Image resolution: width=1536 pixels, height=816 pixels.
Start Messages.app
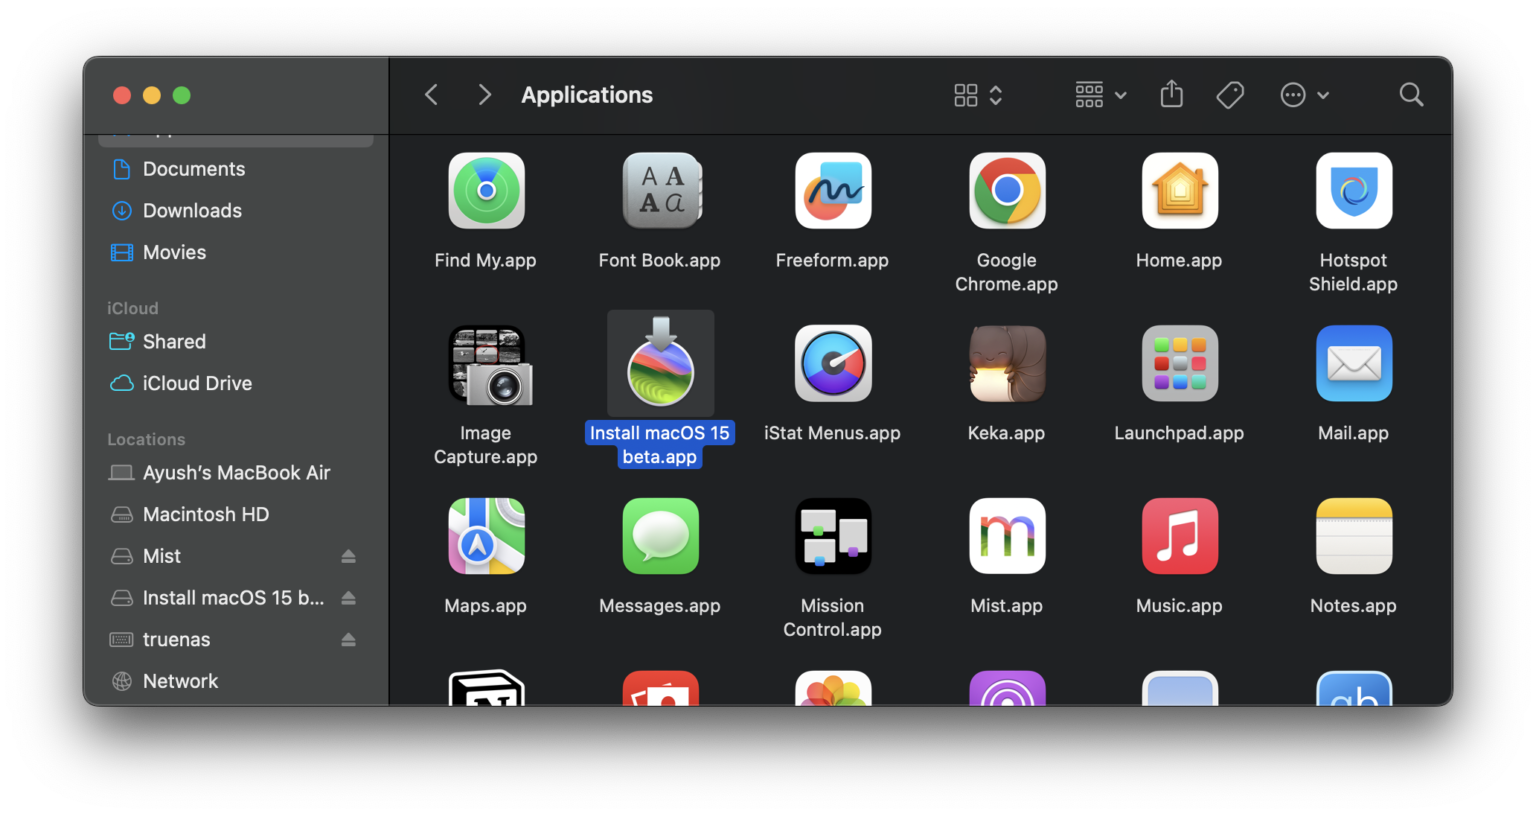(x=660, y=536)
